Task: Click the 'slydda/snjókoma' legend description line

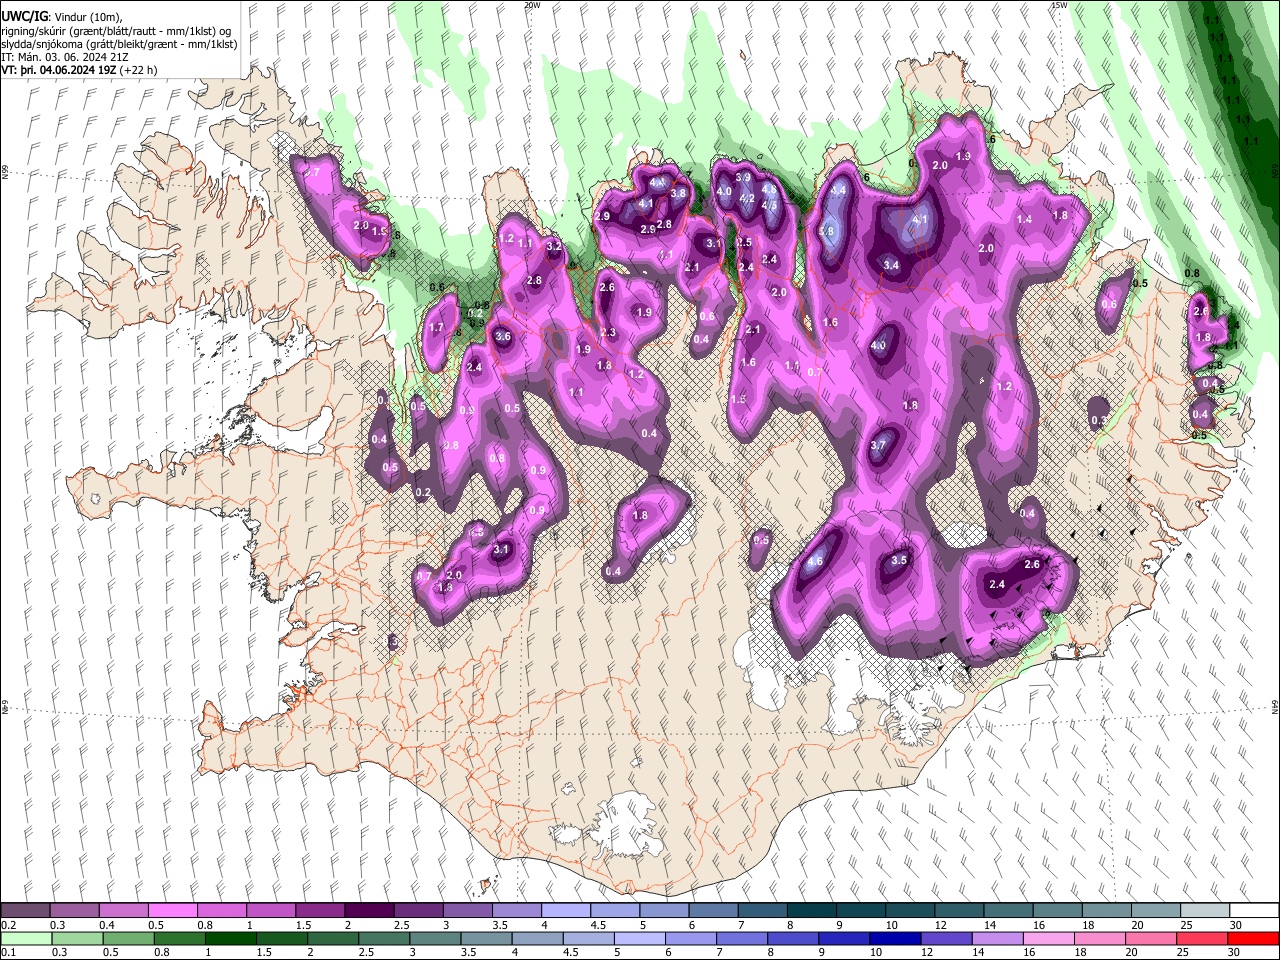Action: tap(120, 44)
